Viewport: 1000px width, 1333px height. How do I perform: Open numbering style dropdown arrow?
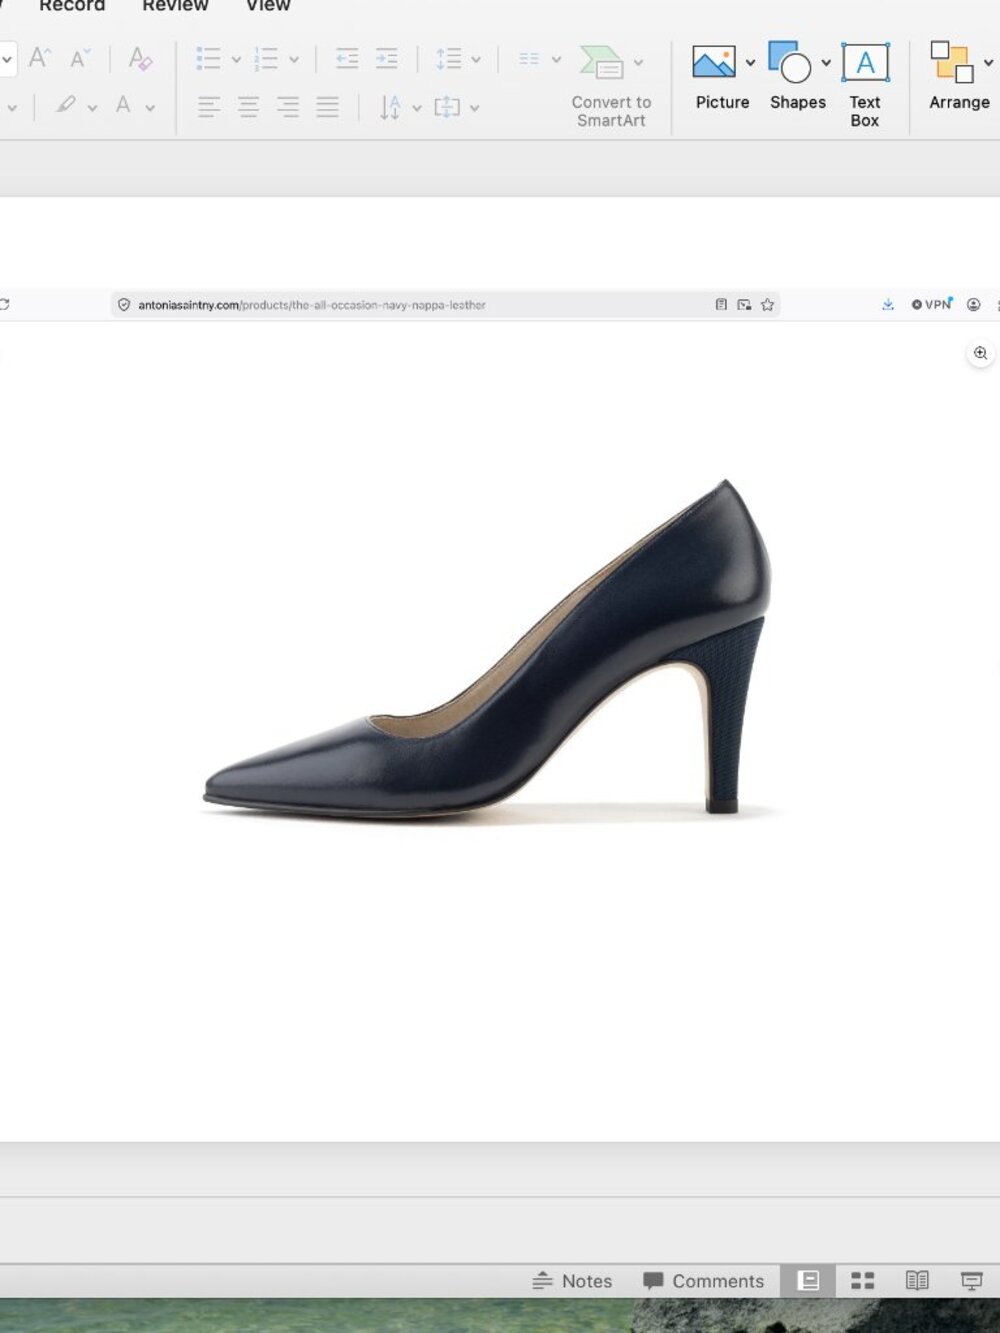tap(294, 60)
